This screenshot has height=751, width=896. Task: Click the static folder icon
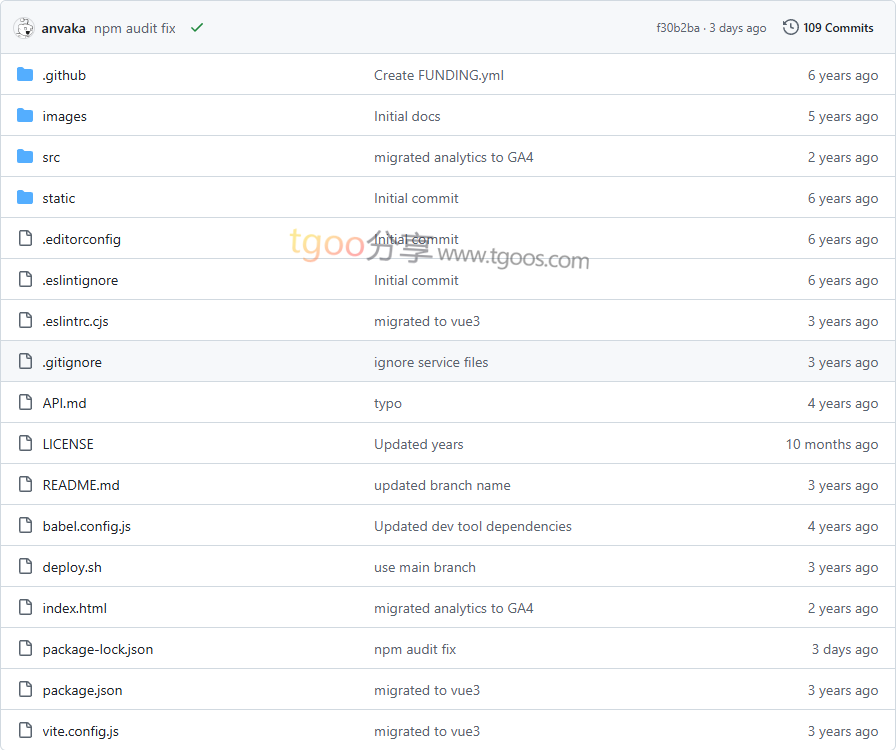click(x=25, y=198)
